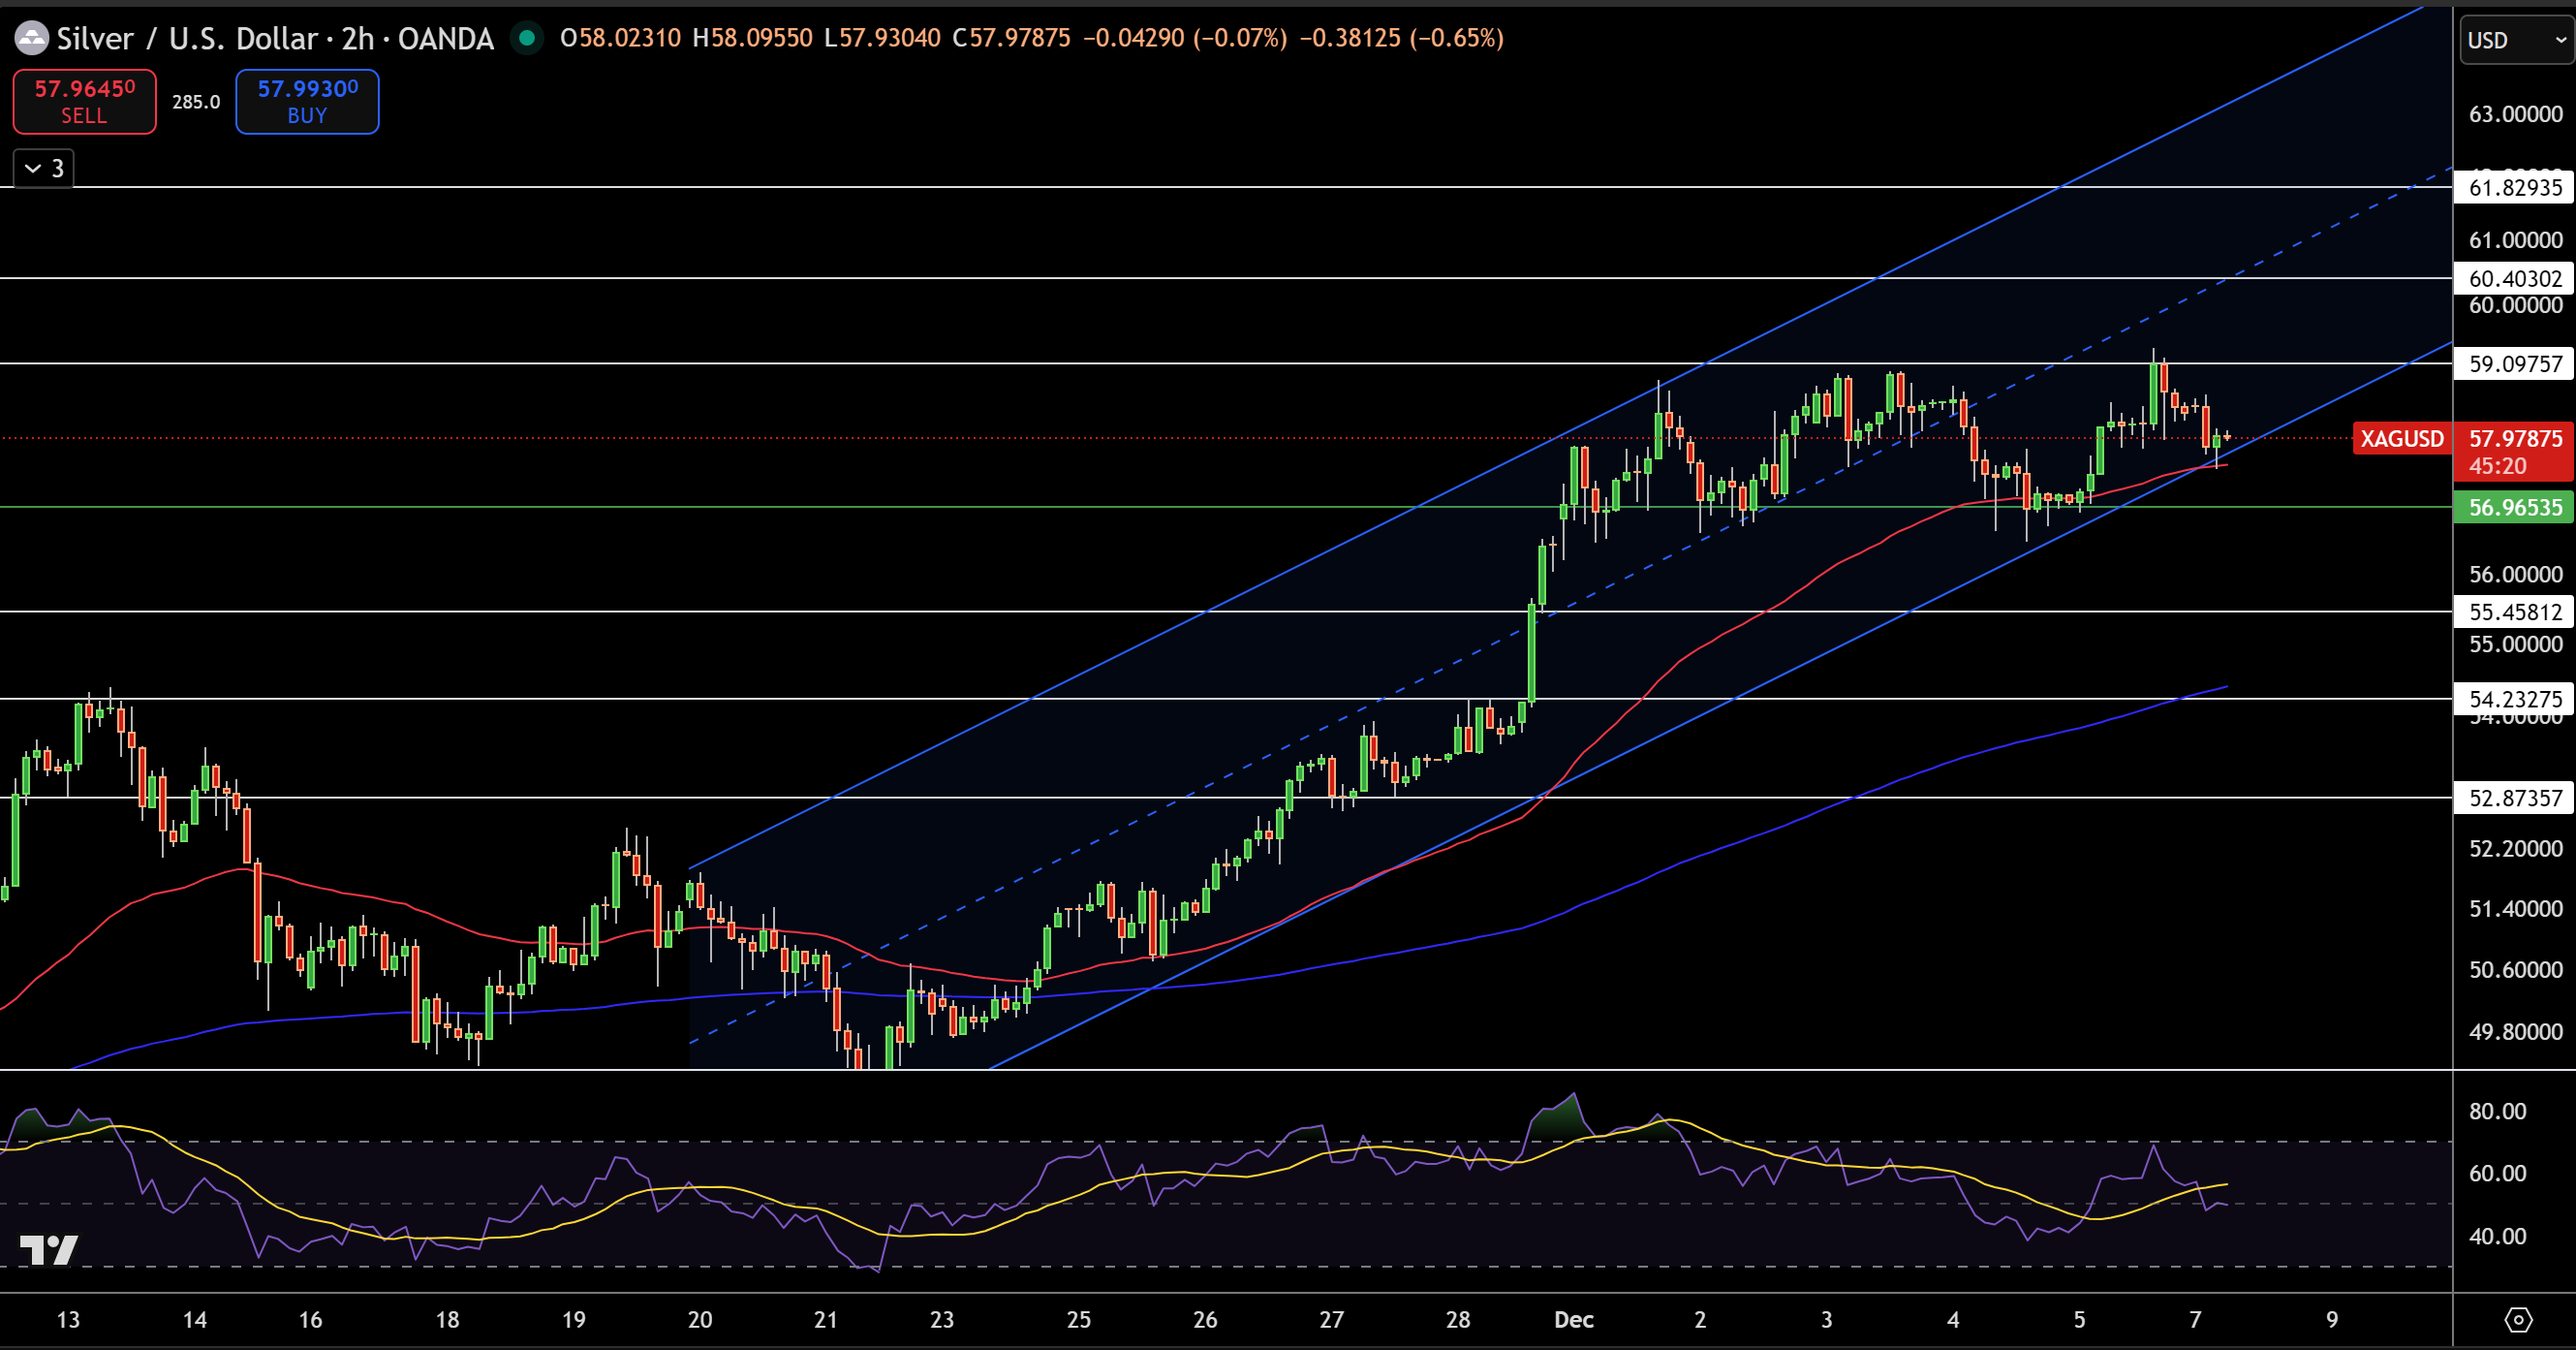Collapse the indicator legend showing 3

pos(44,168)
